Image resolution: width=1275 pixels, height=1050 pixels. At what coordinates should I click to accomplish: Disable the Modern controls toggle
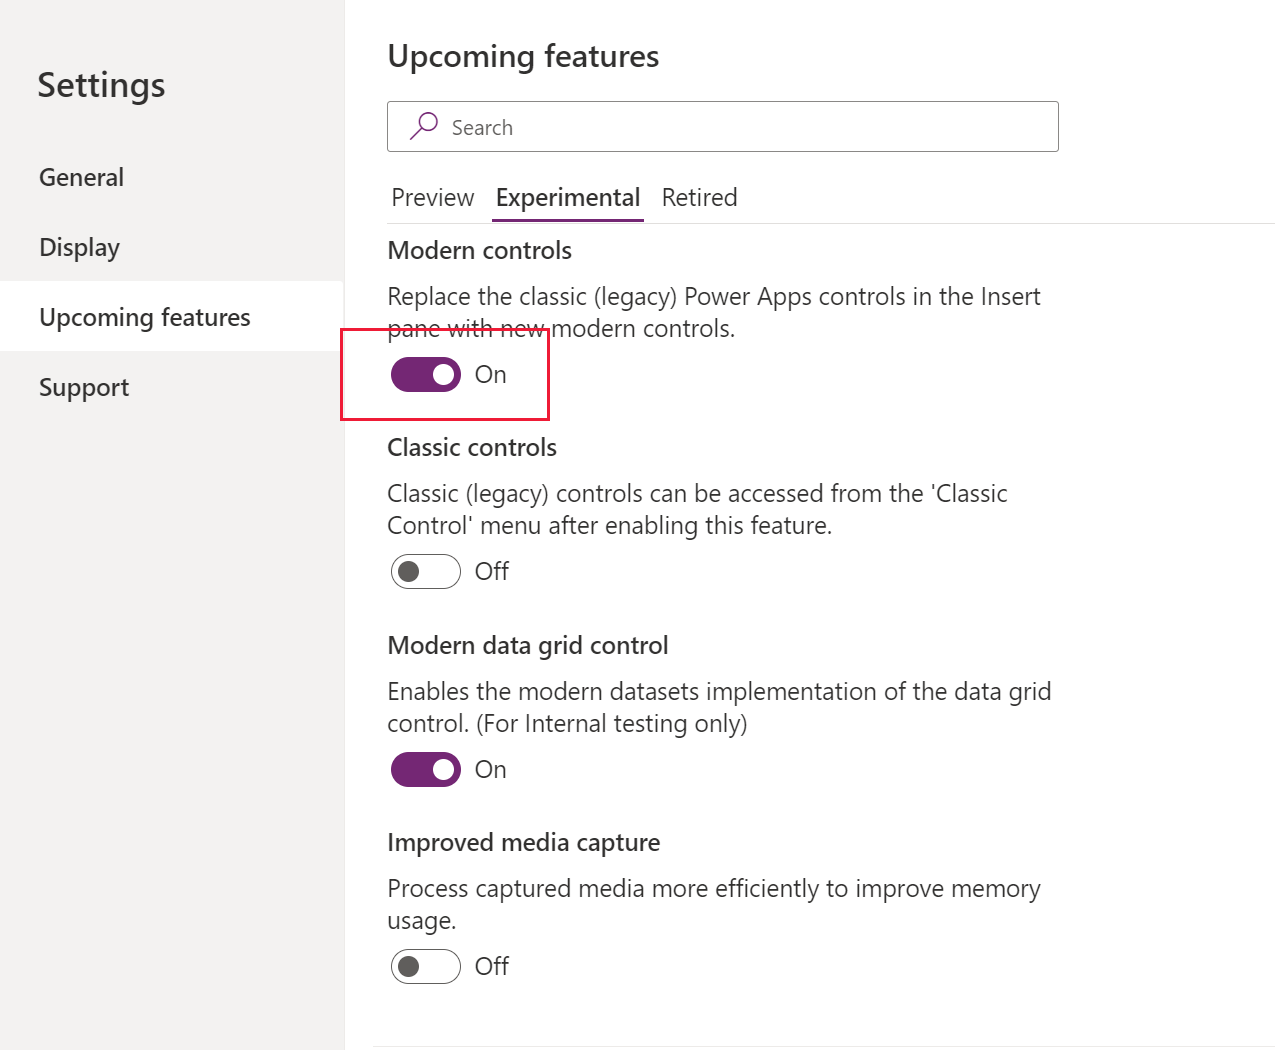coord(426,375)
